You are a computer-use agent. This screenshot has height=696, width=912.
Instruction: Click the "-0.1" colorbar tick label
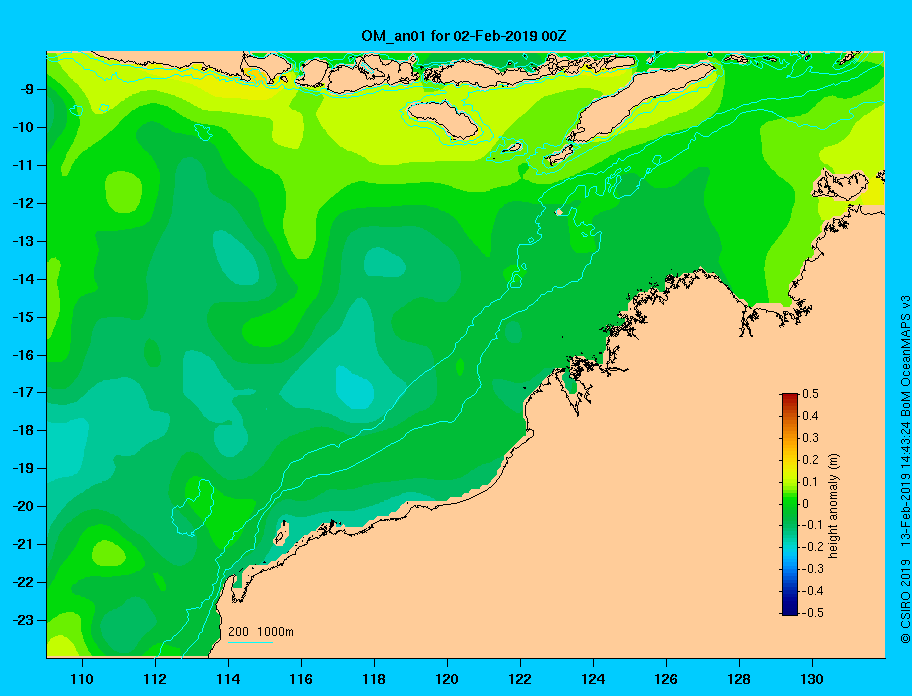pyautogui.click(x=813, y=525)
